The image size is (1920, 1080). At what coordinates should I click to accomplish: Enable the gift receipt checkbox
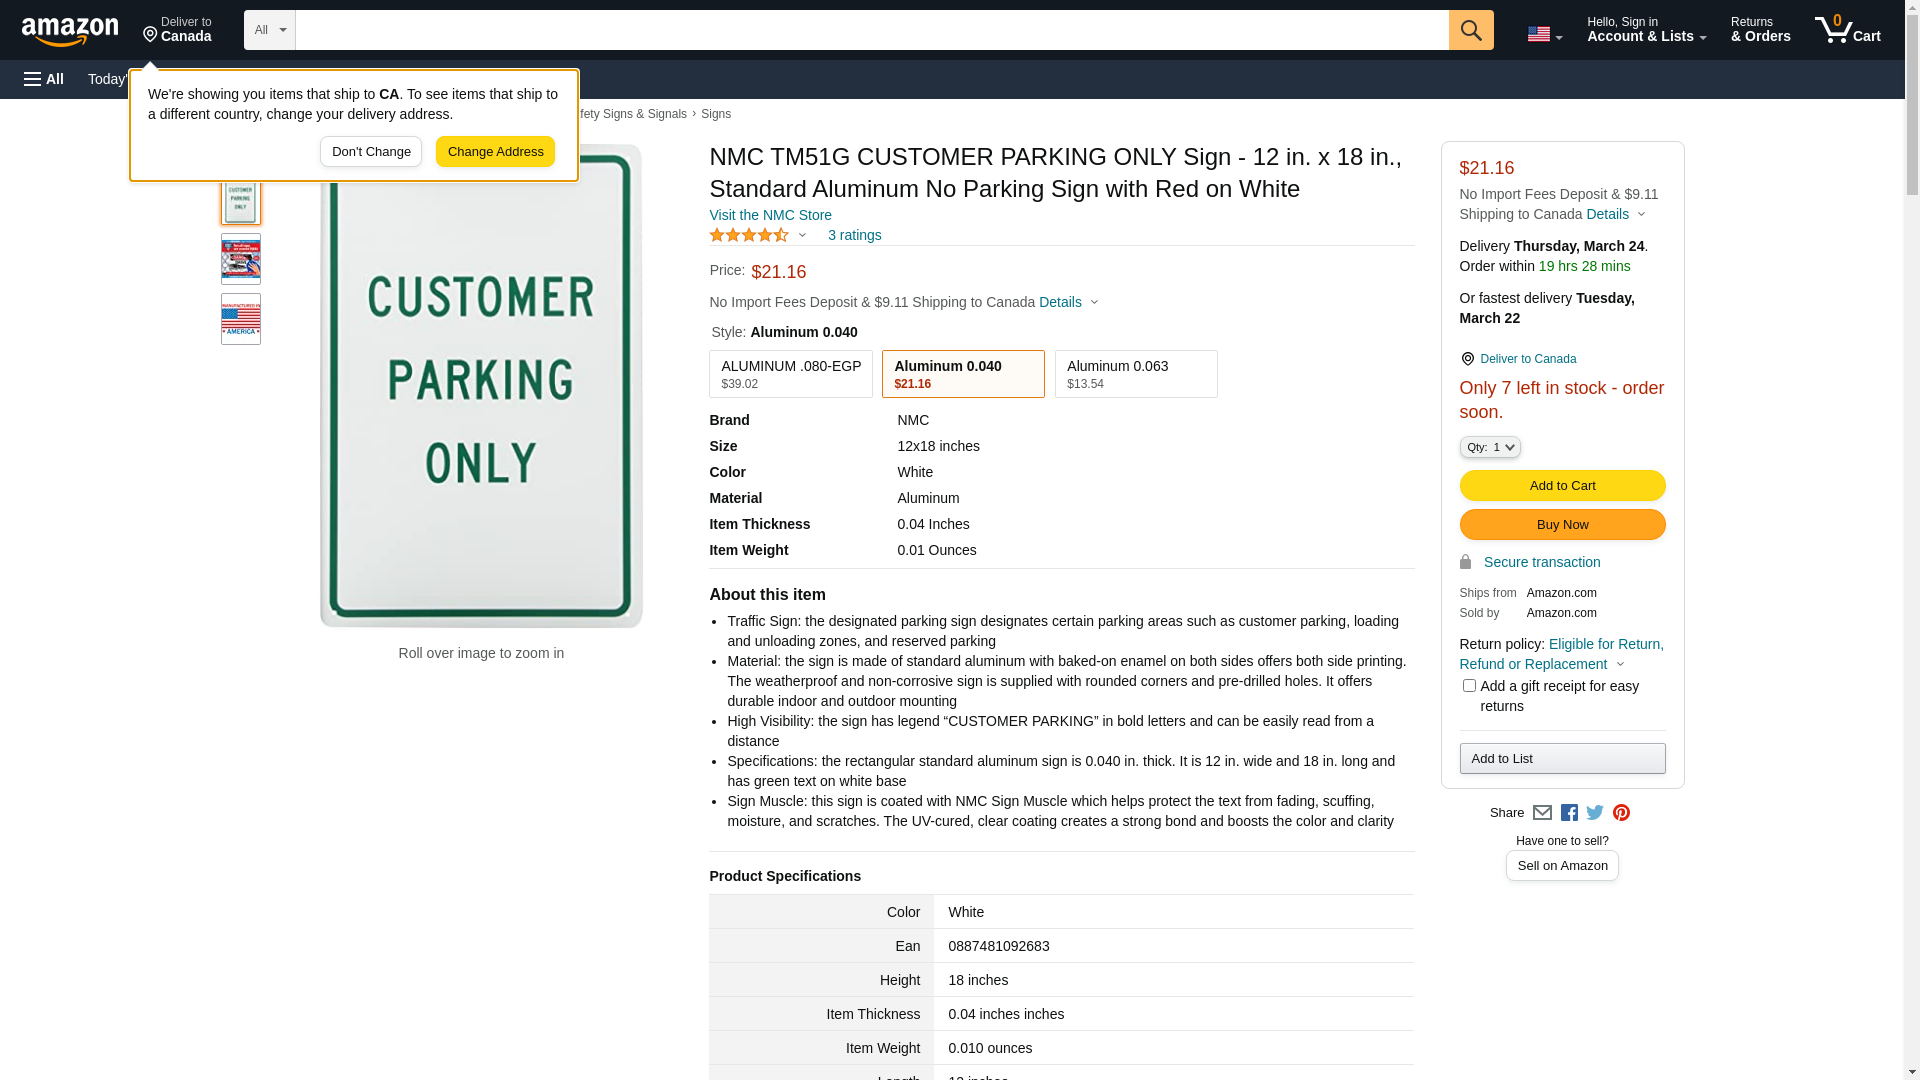tap(1469, 686)
